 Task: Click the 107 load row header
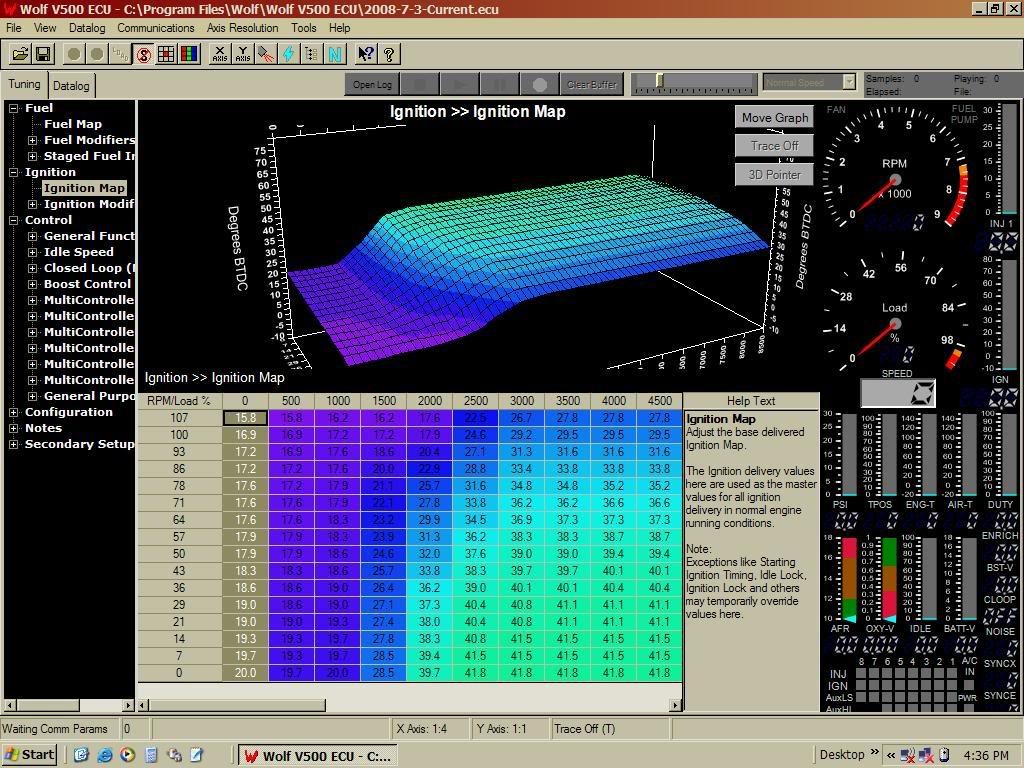180,418
